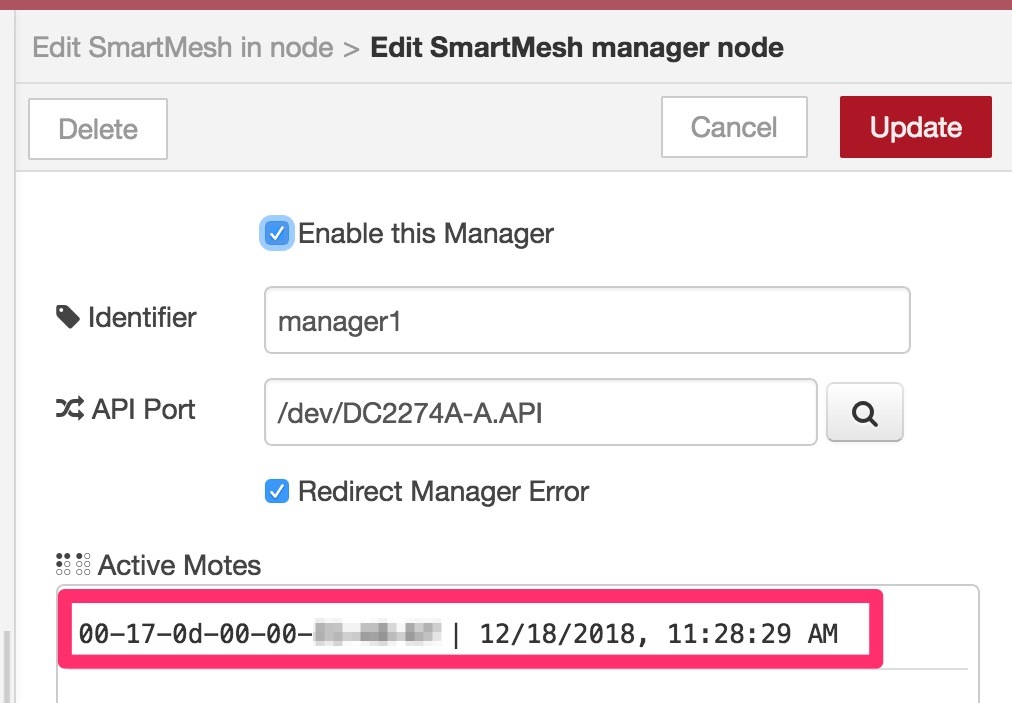Image resolution: width=1012 pixels, height=703 pixels.
Task: Toggle the Enable this Manager checkbox
Action: pos(277,233)
